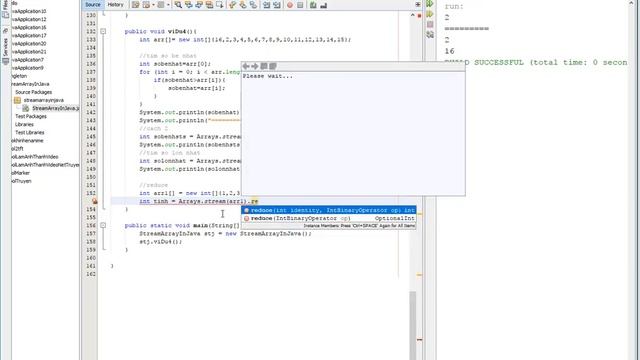Image resolution: width=640 pixels, height=360 pixels.
Task: Select JavaApplication21 project in tree
Action: (29, 52)
